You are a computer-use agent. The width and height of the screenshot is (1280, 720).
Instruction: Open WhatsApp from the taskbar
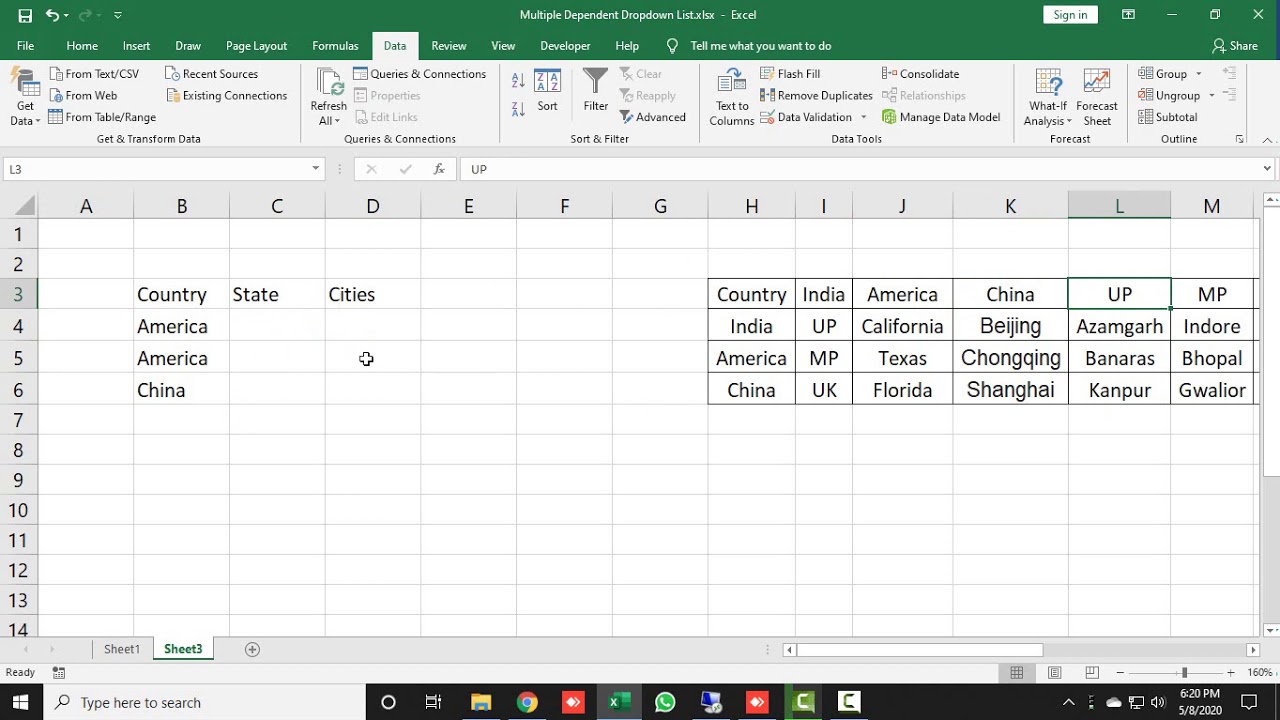(x=665, y=702)
